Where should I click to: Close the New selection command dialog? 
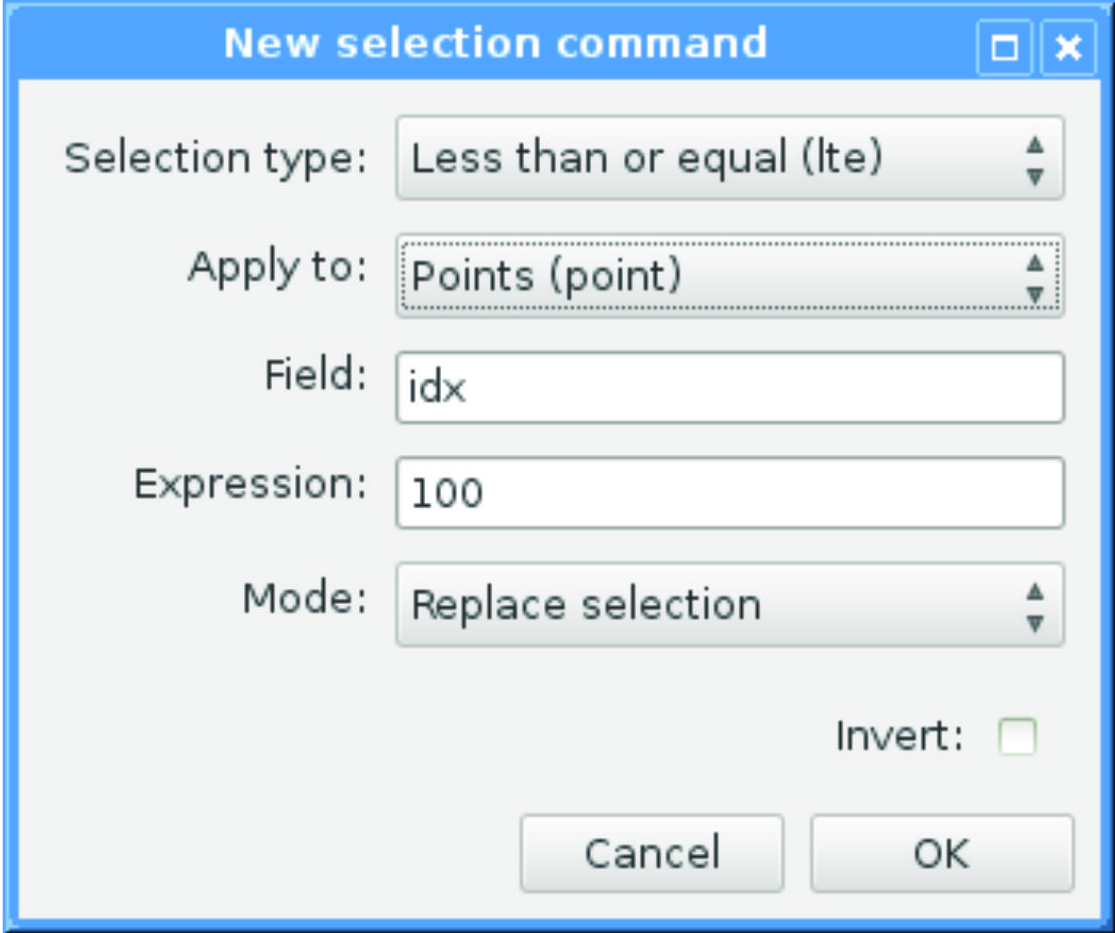[1068, 48]
